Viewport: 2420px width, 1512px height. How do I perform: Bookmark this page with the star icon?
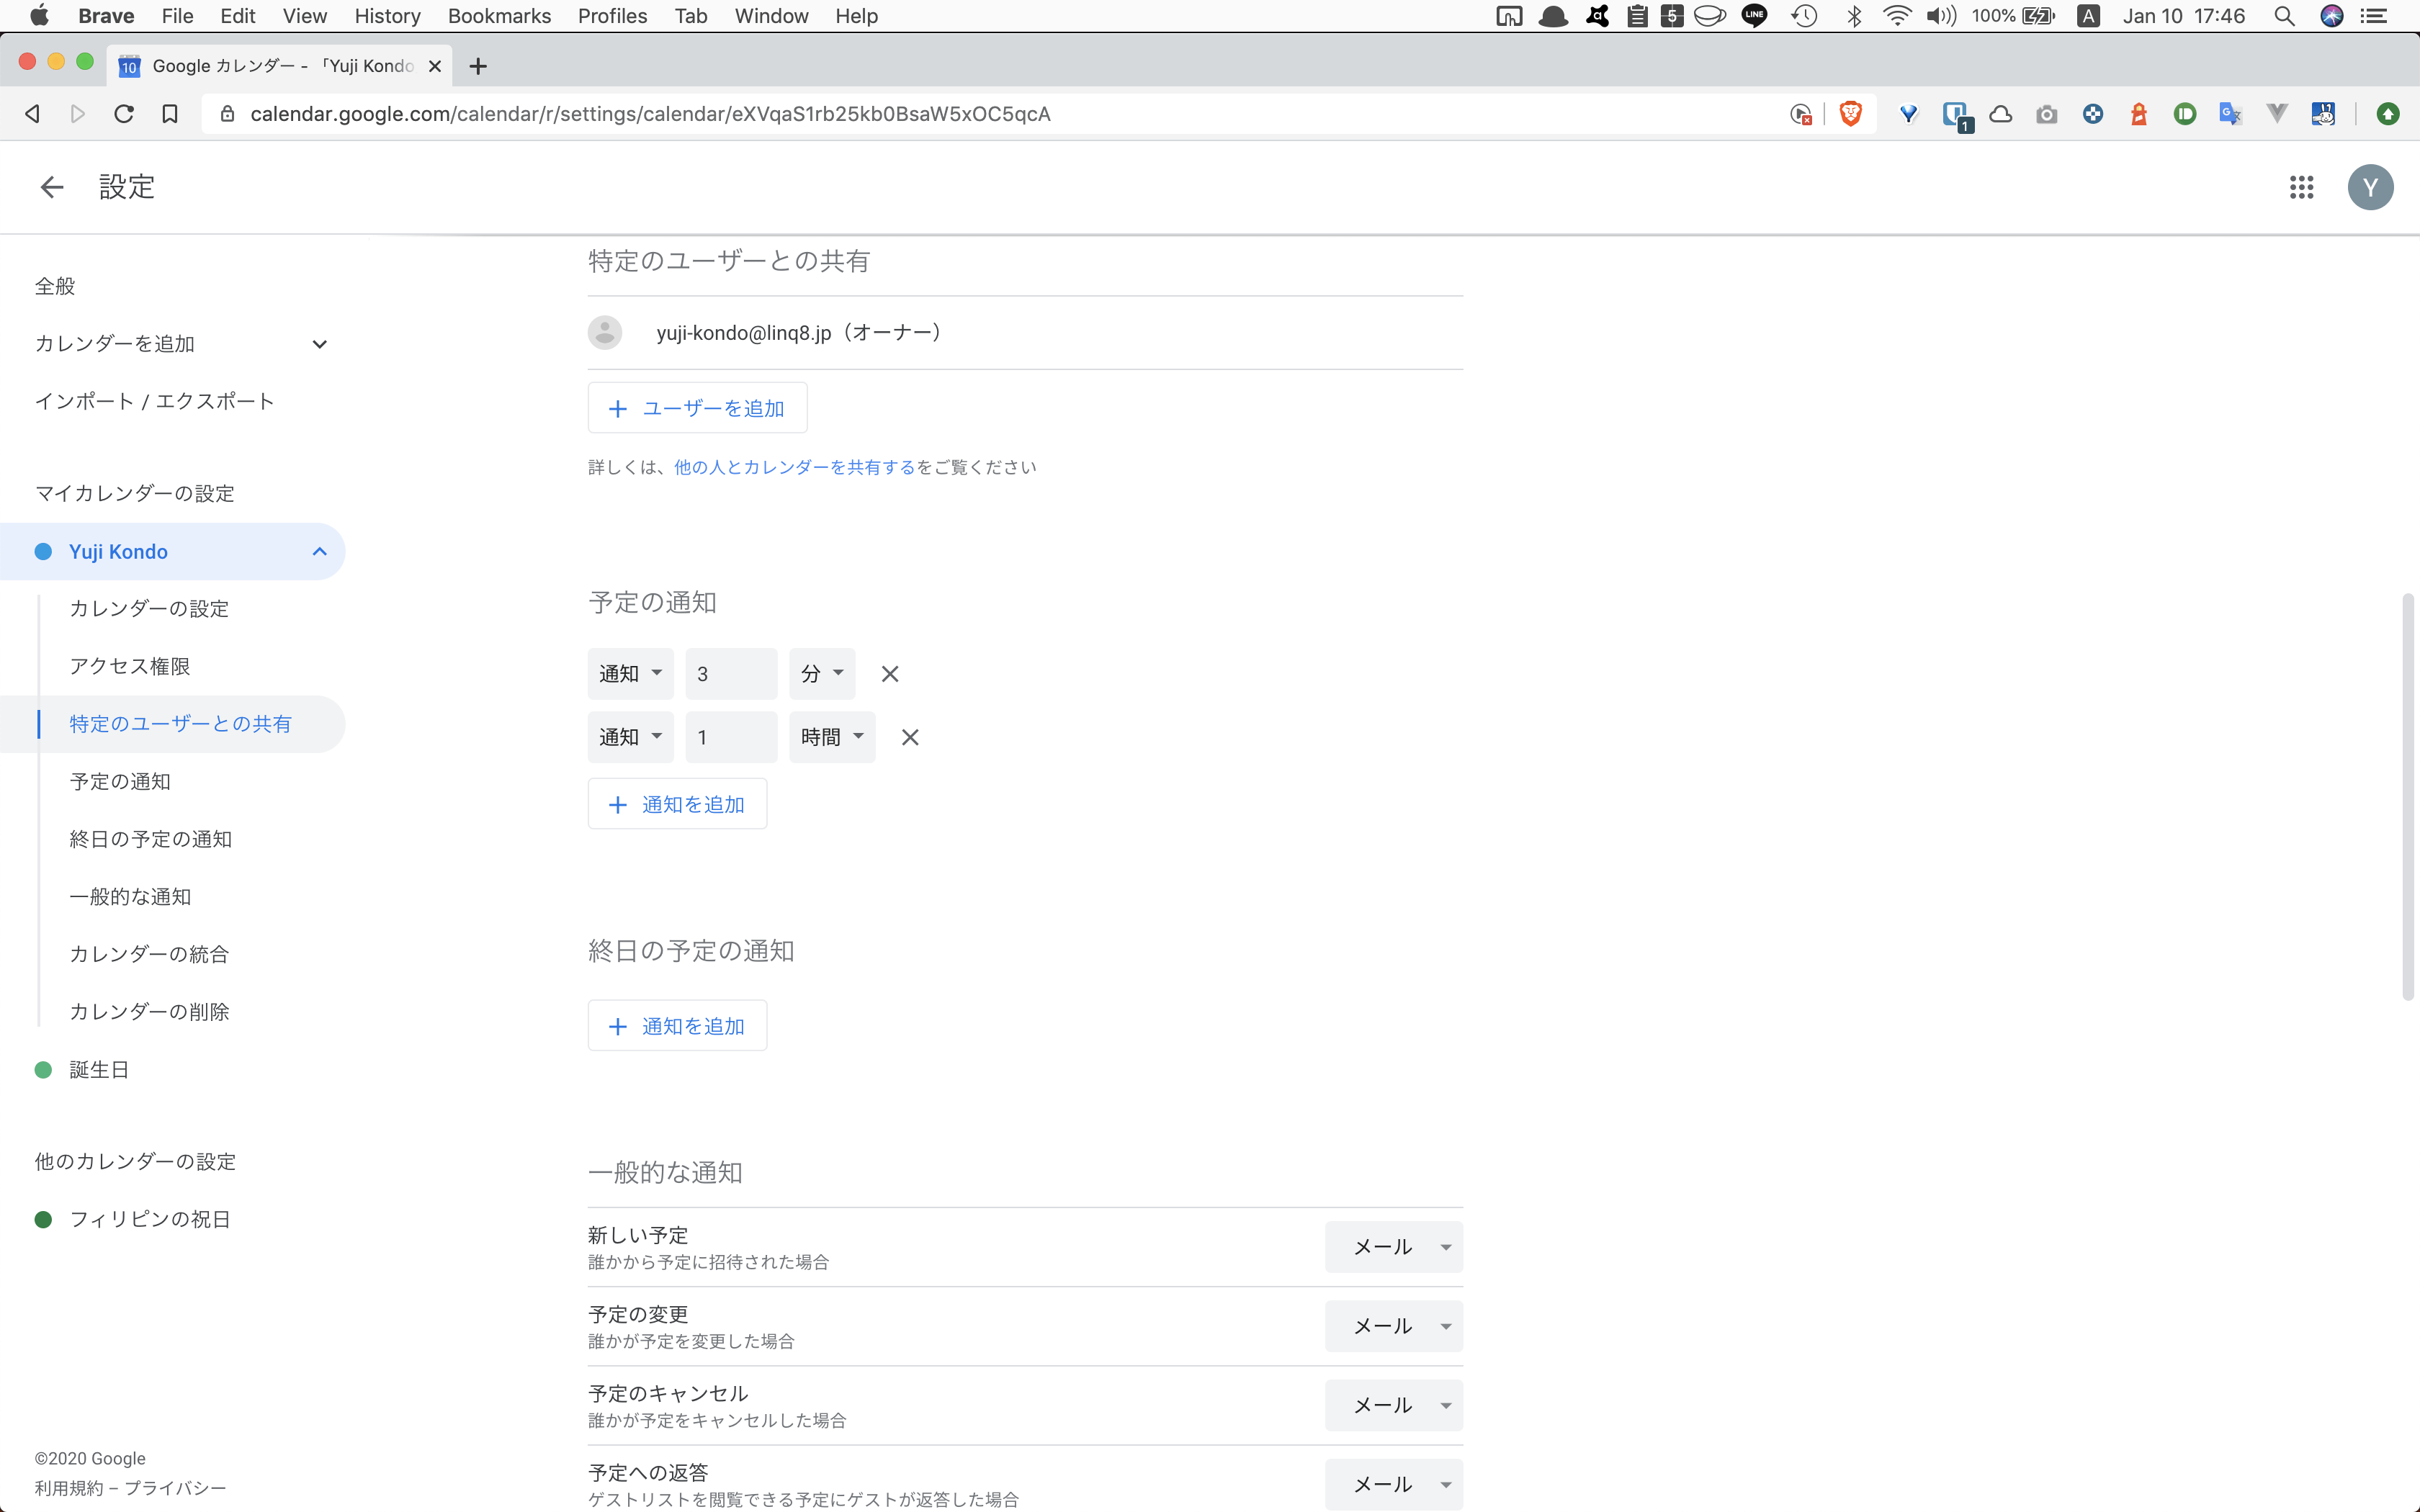(x=169, y=113)
